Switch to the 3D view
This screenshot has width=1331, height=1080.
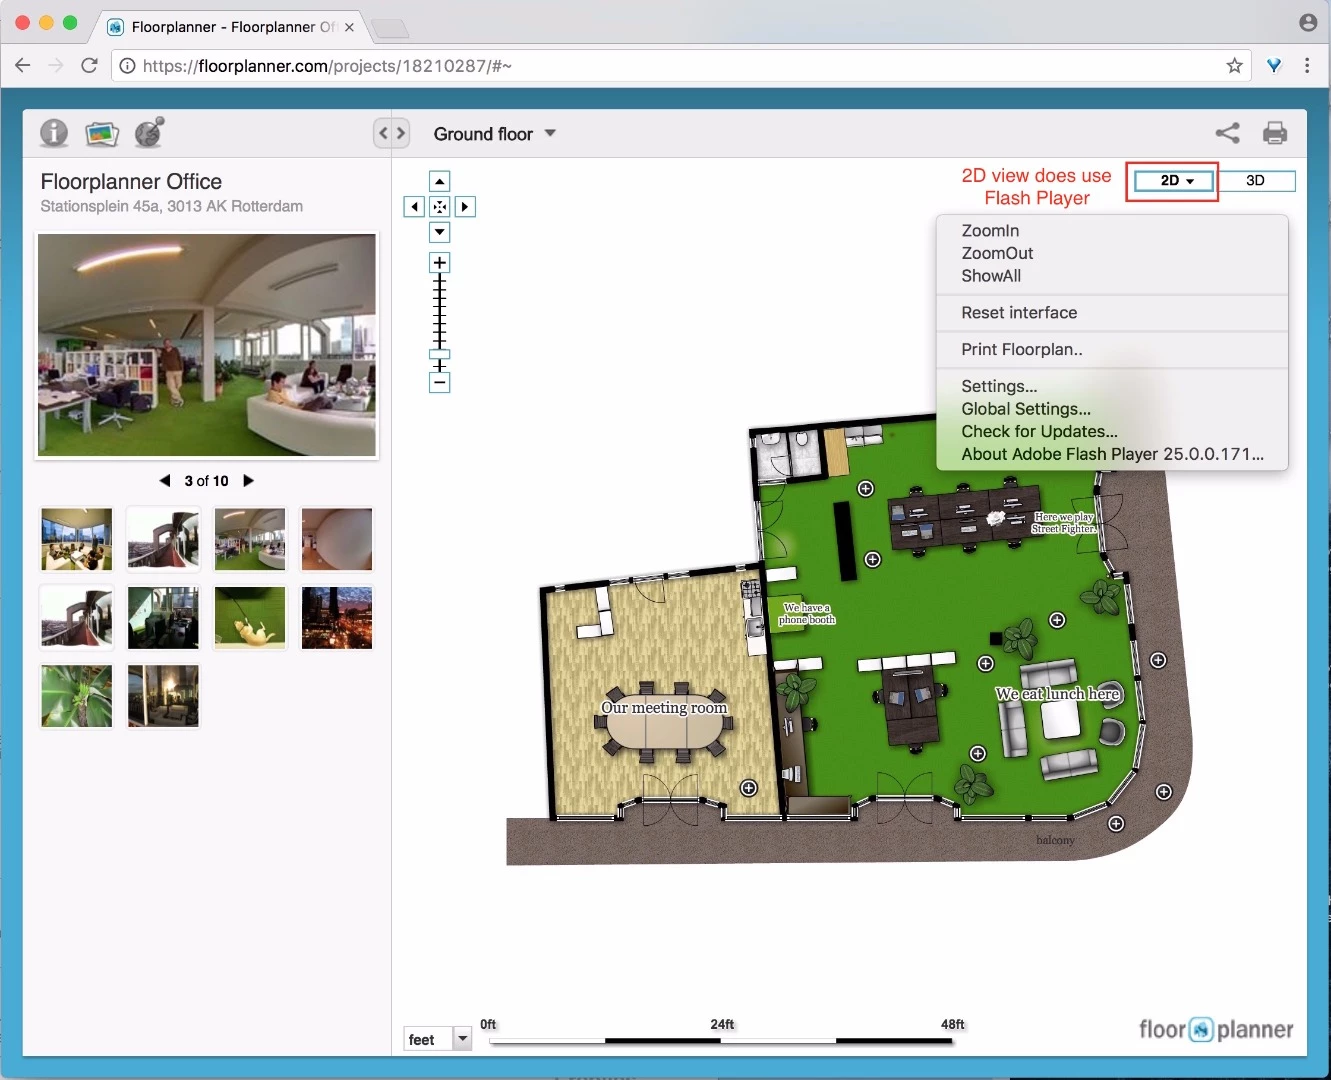(1256, 181)
